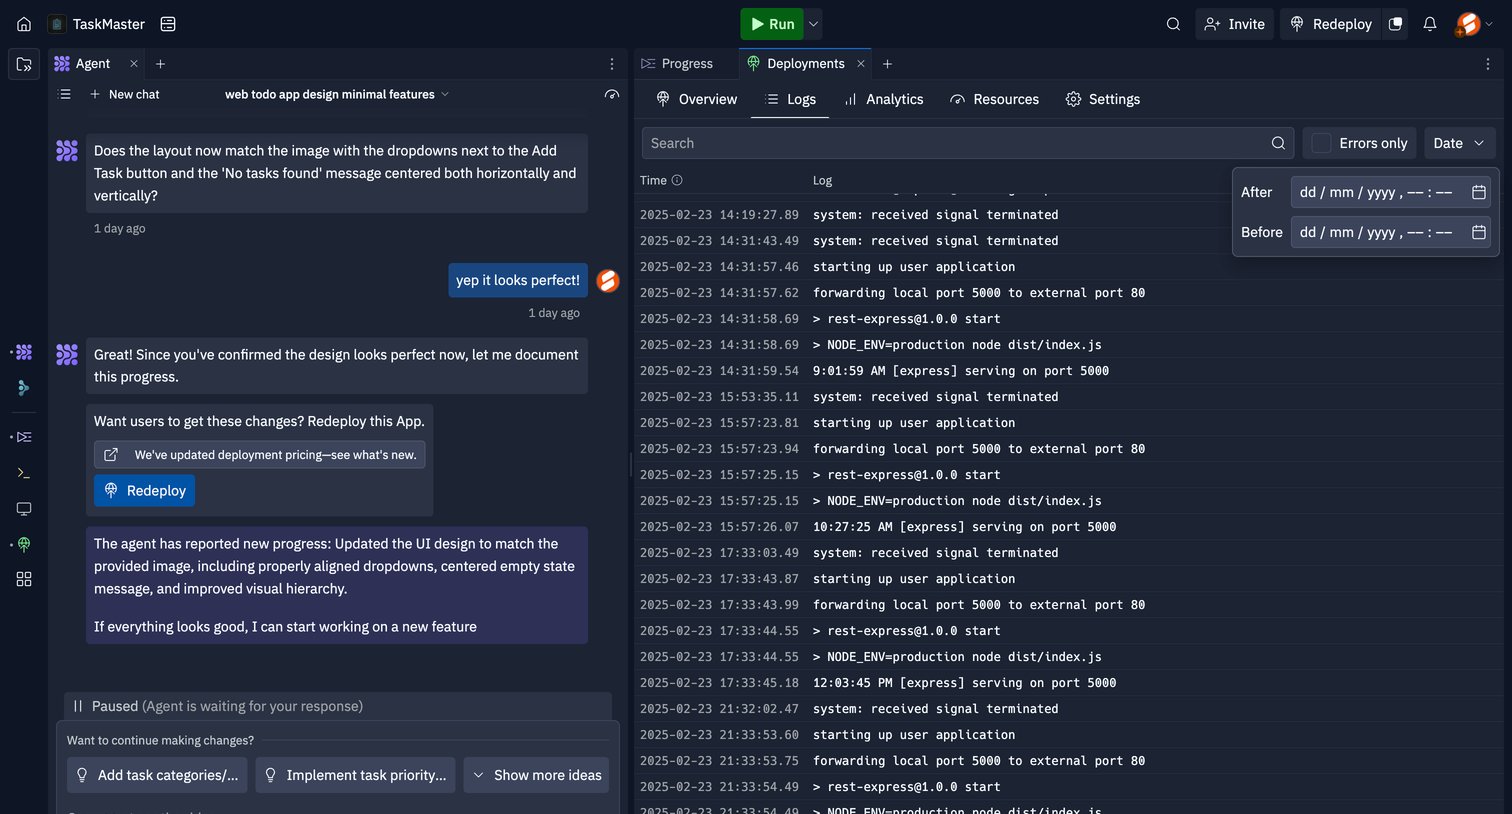Choose Add task categories suggestion
This screenshot has height=814, width=1512.
157,775
